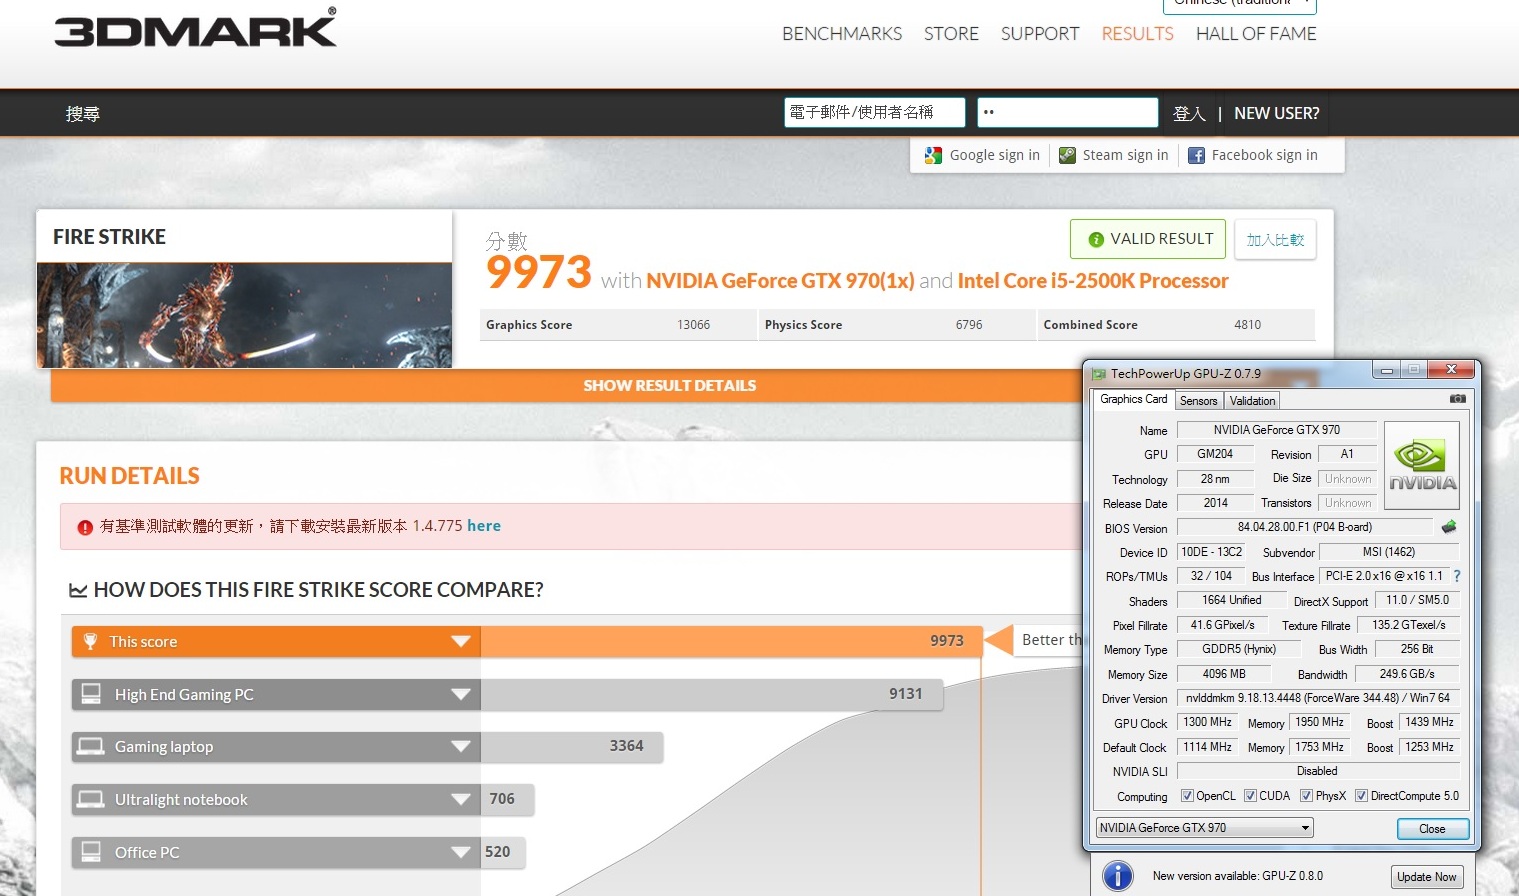Click the 搜尋 search field
This screenshot has height=896, width=1519.
click(83, 114)
